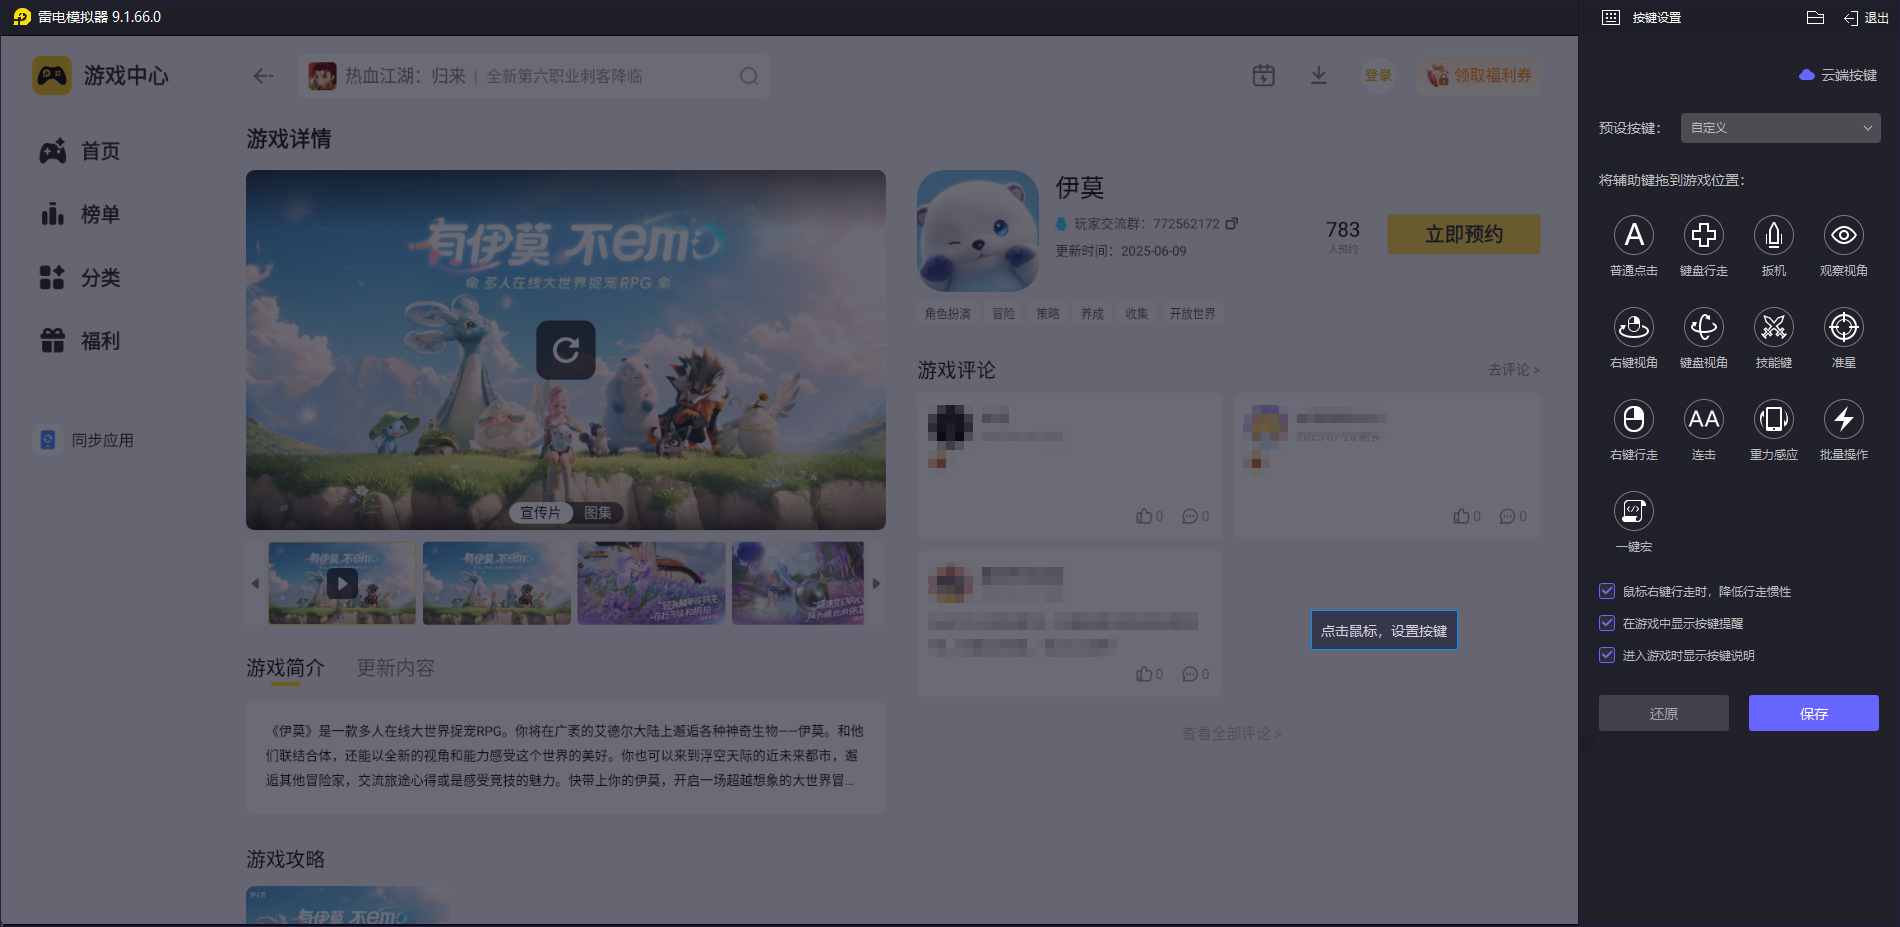Switch to the 更新内容 tab
The height and width of the screenshot is (927, 1900).
pyautogui.click(x=394, y=667)
